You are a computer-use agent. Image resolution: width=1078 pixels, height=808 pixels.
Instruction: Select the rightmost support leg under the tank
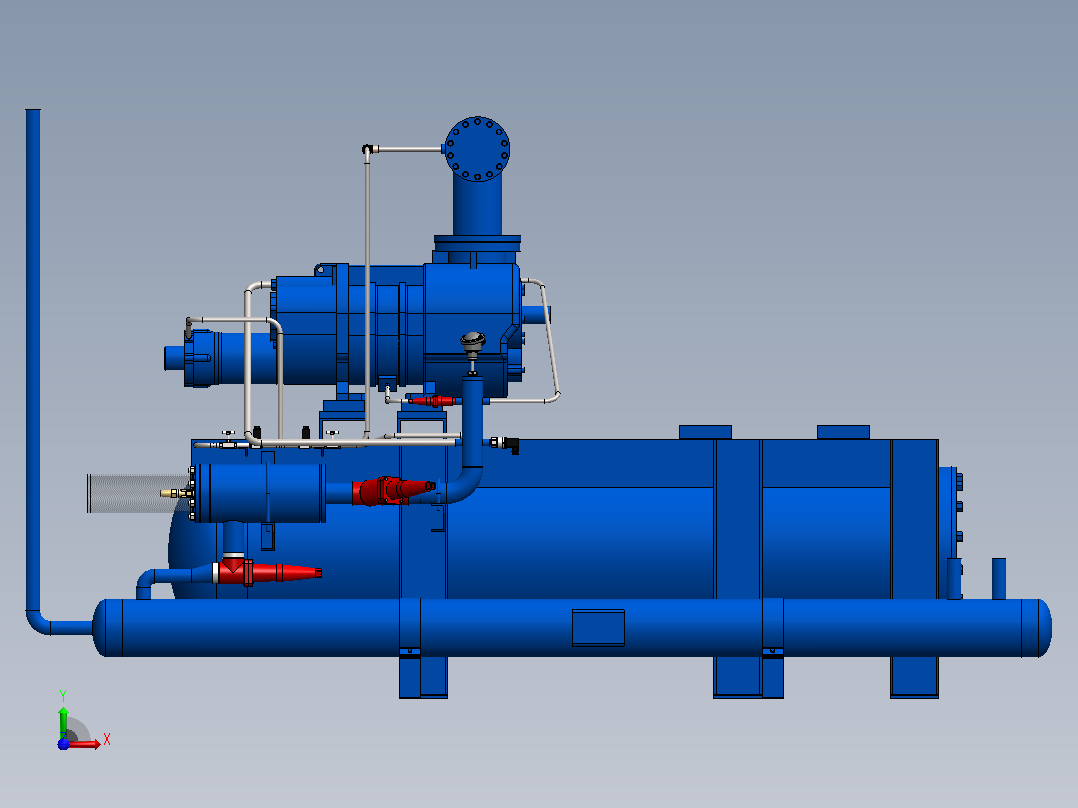[914, 677]
